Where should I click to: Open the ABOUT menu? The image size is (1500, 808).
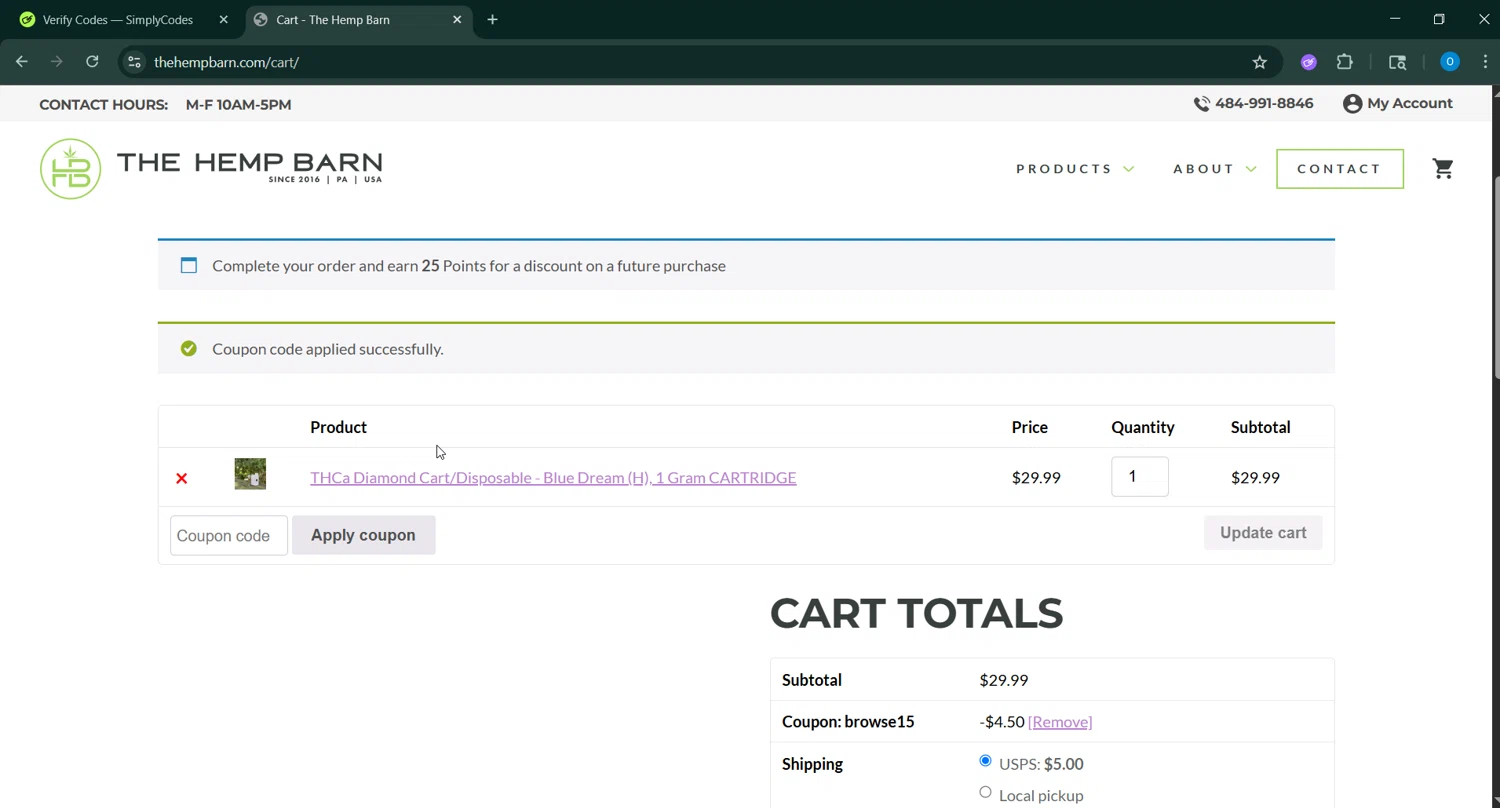pos(1204,168)
